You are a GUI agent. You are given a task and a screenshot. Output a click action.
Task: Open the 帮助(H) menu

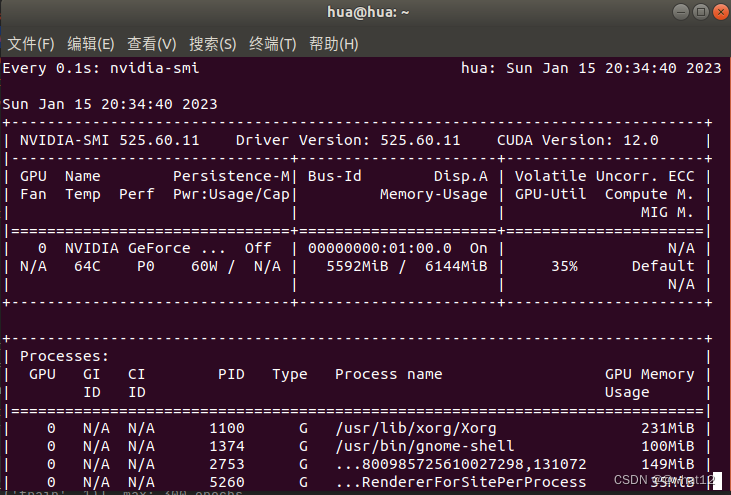tap(334, 44)
